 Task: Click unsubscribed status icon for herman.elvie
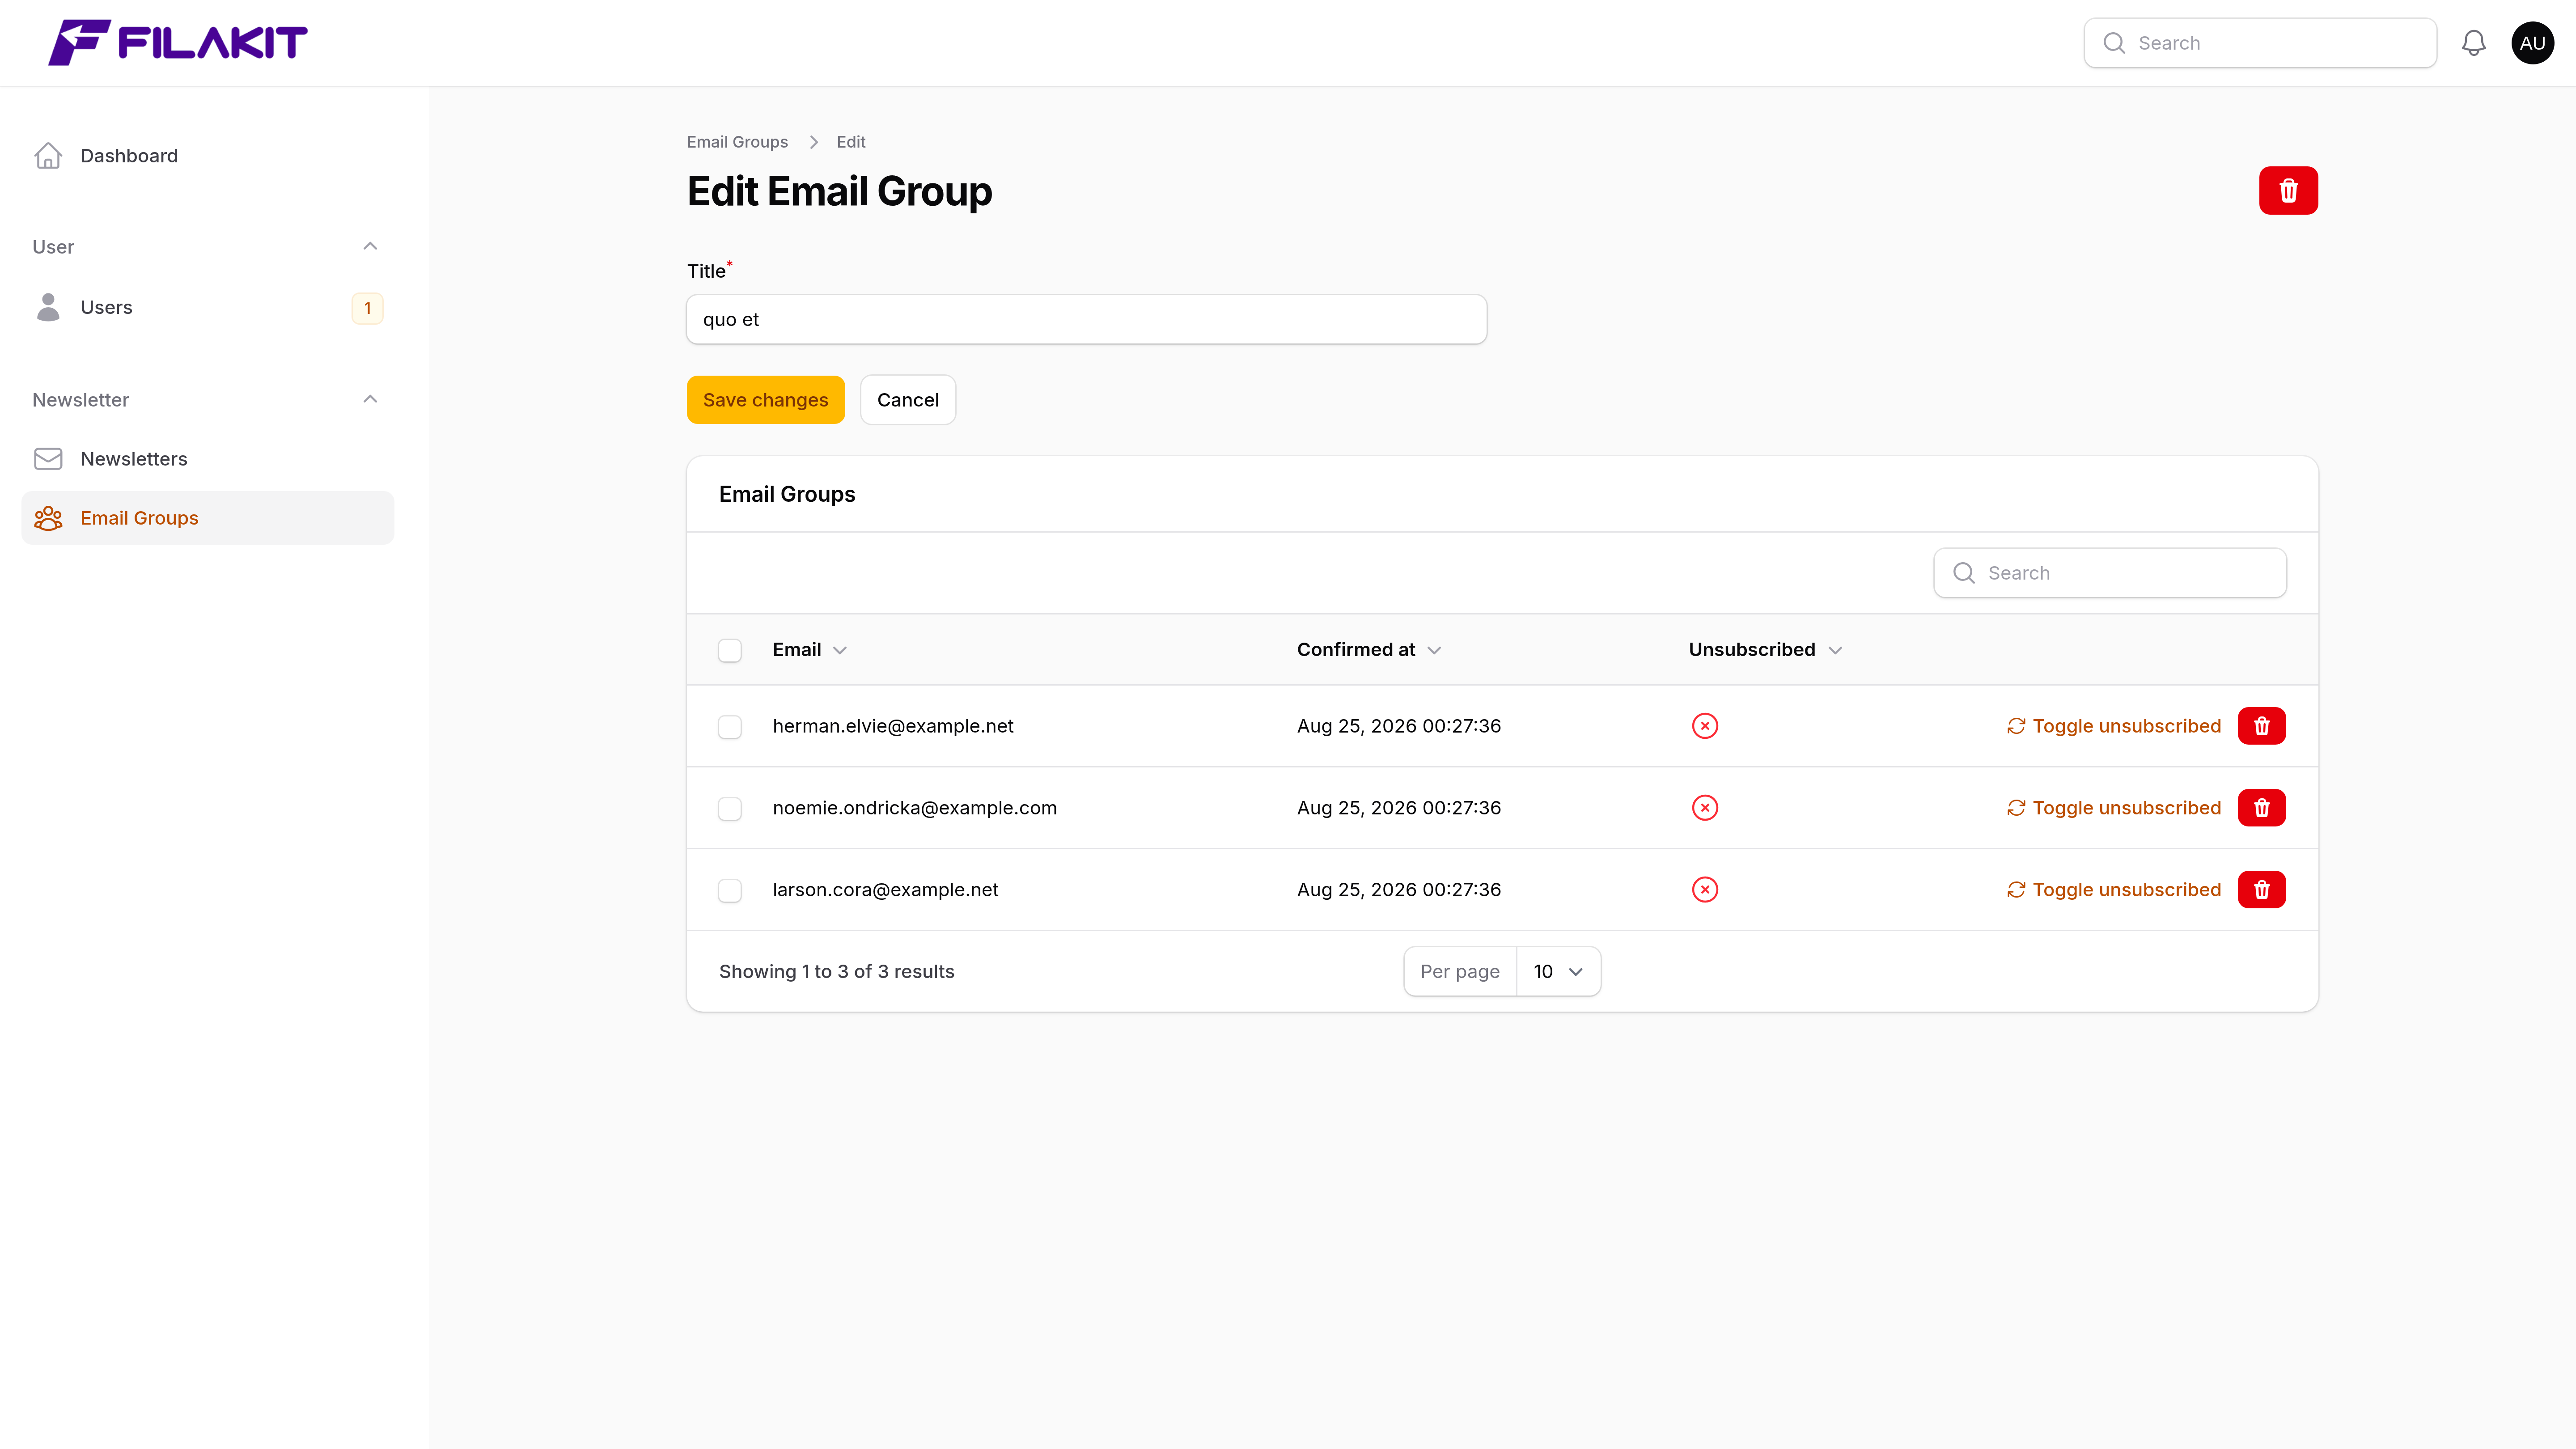pyautogui.click(x=1705, y=726)
